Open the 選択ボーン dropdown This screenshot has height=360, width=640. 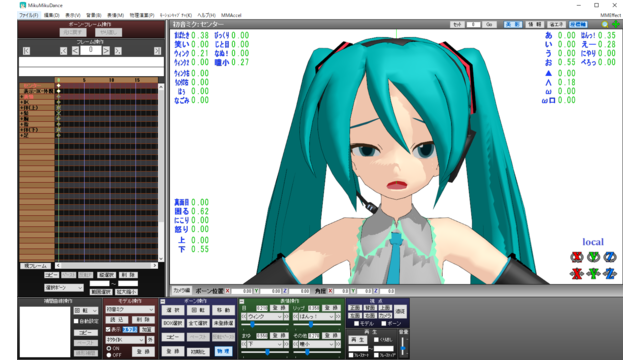64,288
